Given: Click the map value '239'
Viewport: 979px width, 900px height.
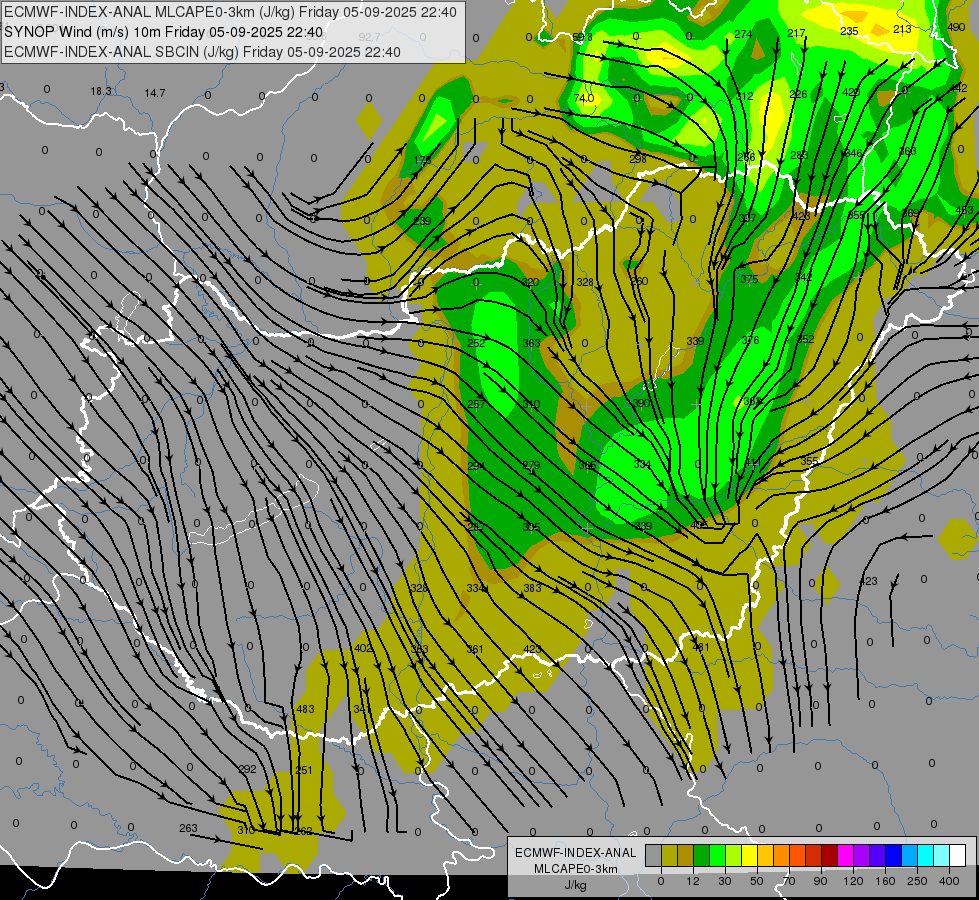Looking at the screenshot, I should (x=422, y=221).
